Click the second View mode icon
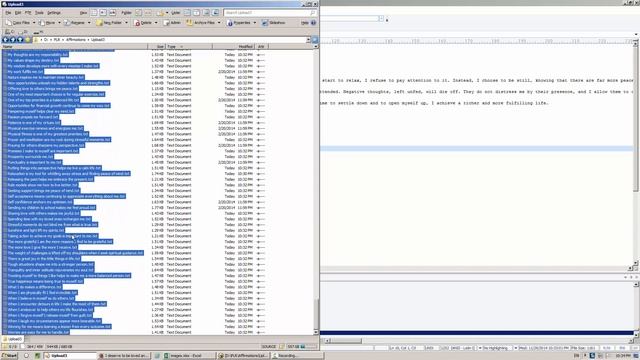This screenshot has height=360, width=640. [103, 13]
